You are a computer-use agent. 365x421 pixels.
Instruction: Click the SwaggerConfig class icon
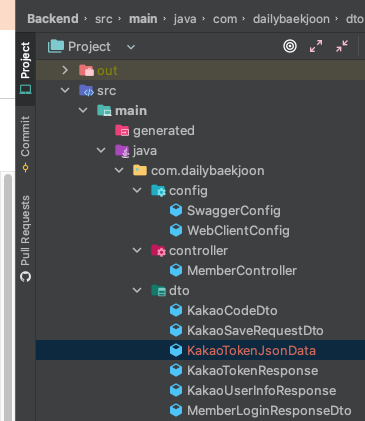pyautogui.click(x=176, y=210)
